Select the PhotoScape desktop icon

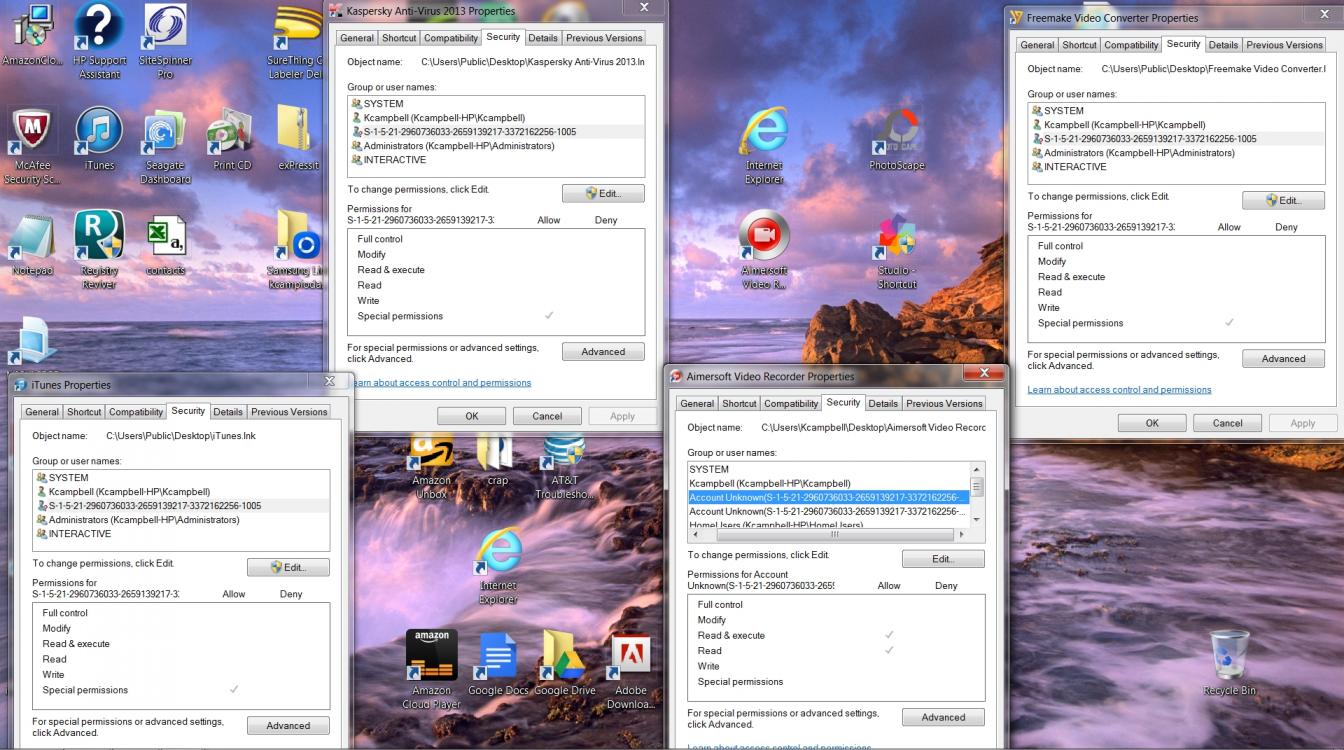(897, 139)
